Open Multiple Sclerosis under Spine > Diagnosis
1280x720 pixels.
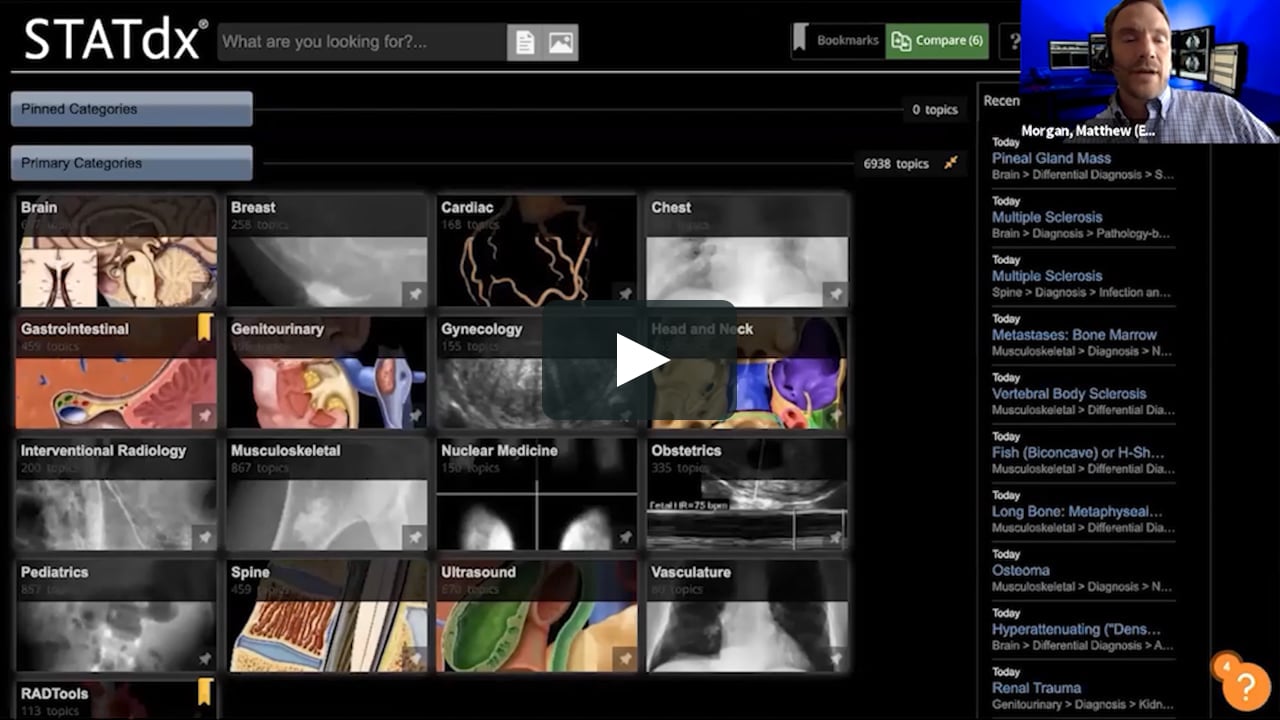click(x=1047, y=276)
